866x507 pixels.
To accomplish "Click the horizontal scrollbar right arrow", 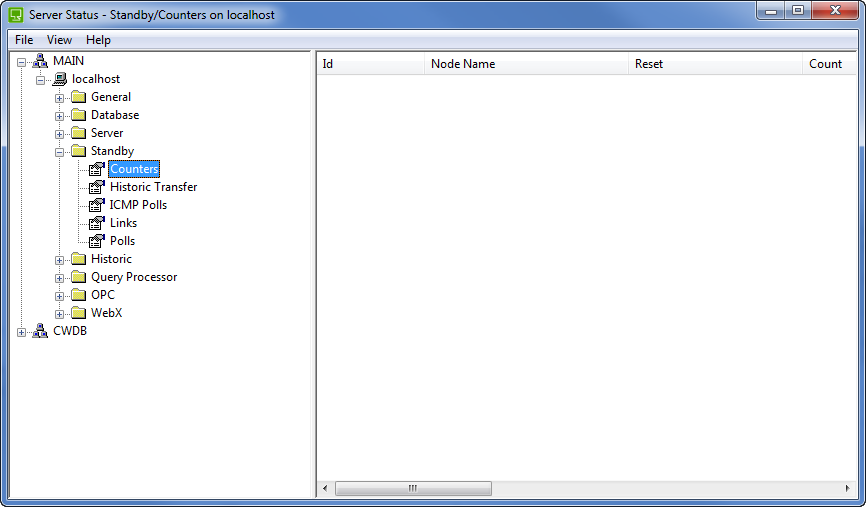I will (x=849, y=489).
